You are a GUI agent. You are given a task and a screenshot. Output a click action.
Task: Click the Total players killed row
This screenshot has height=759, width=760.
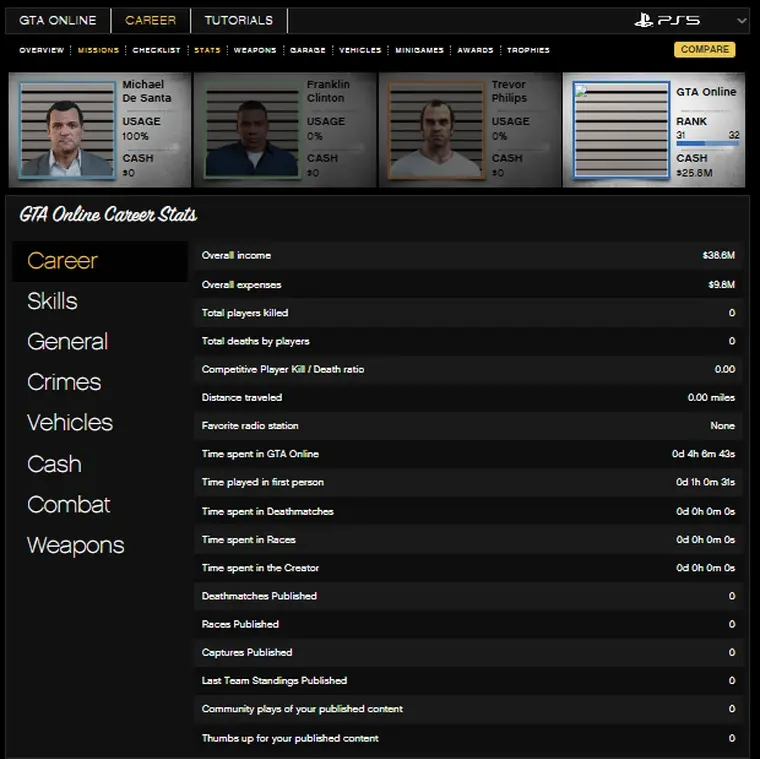click(x=468, y=313)
